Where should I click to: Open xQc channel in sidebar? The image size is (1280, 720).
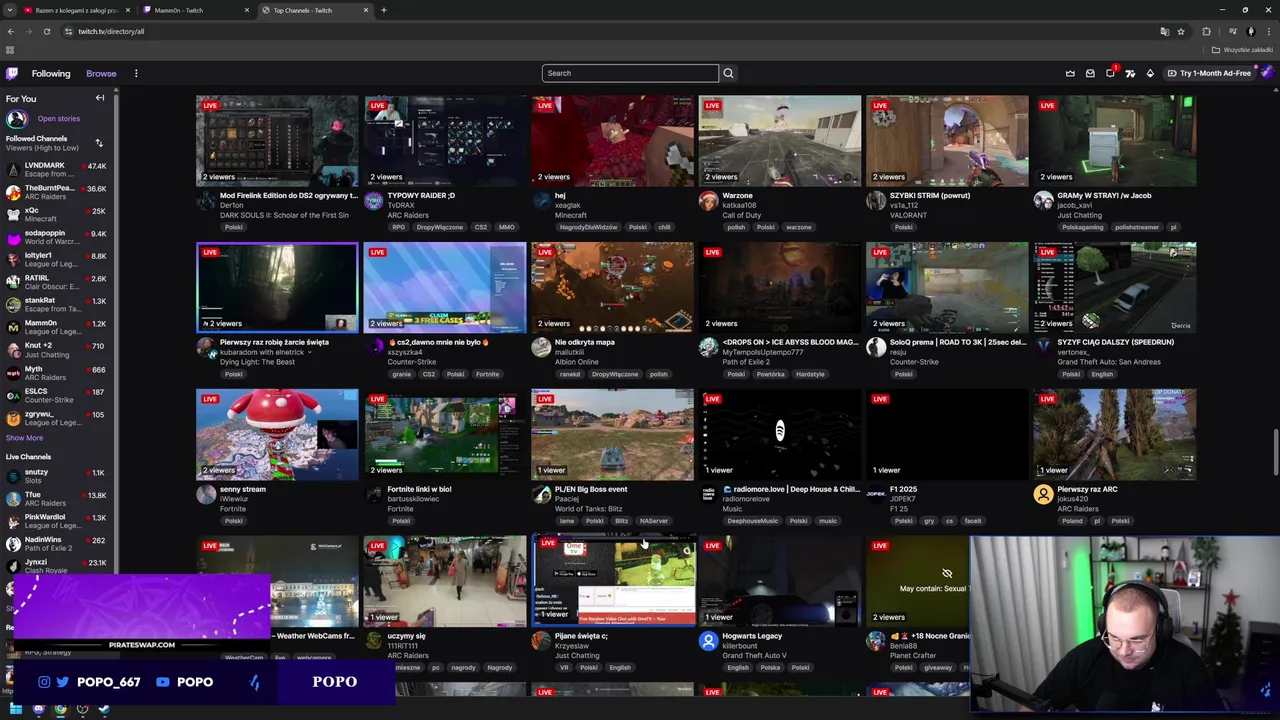click(56, 215)
